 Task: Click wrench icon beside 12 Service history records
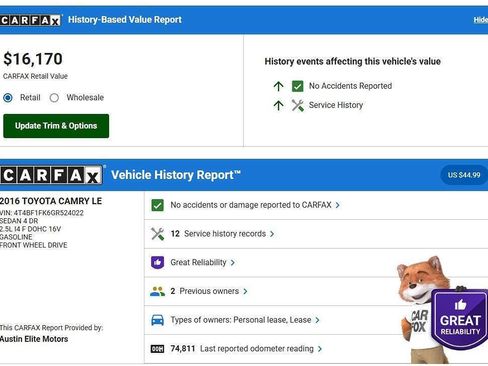157,234
